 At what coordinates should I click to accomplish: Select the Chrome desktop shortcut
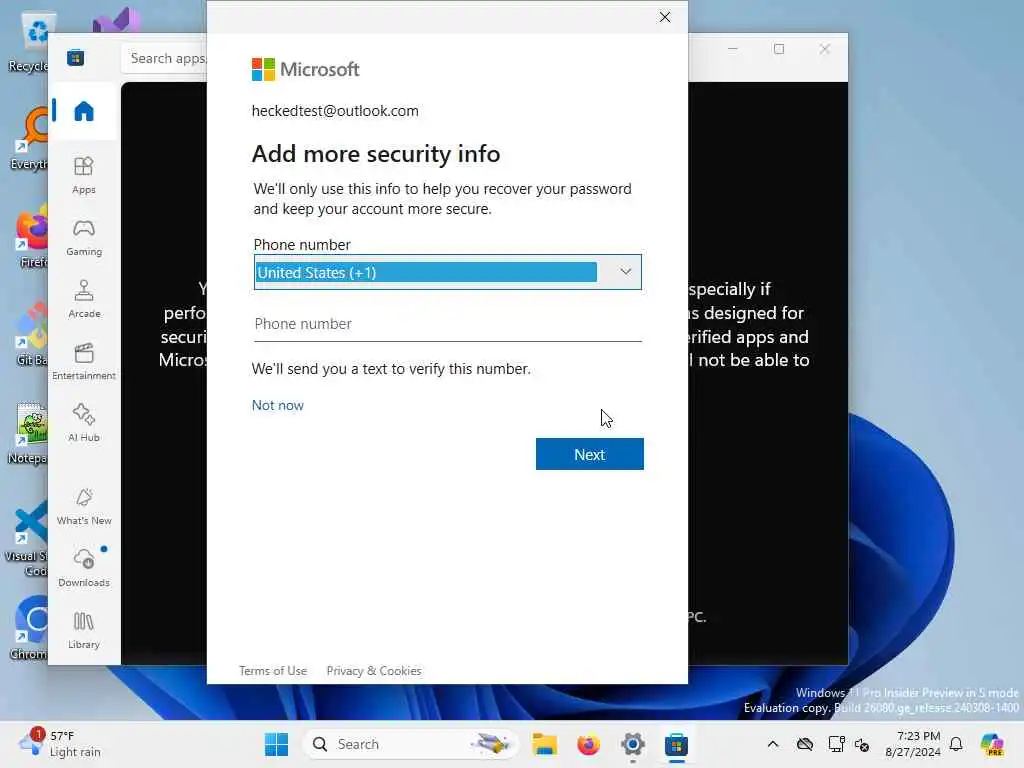click(29, 628)
